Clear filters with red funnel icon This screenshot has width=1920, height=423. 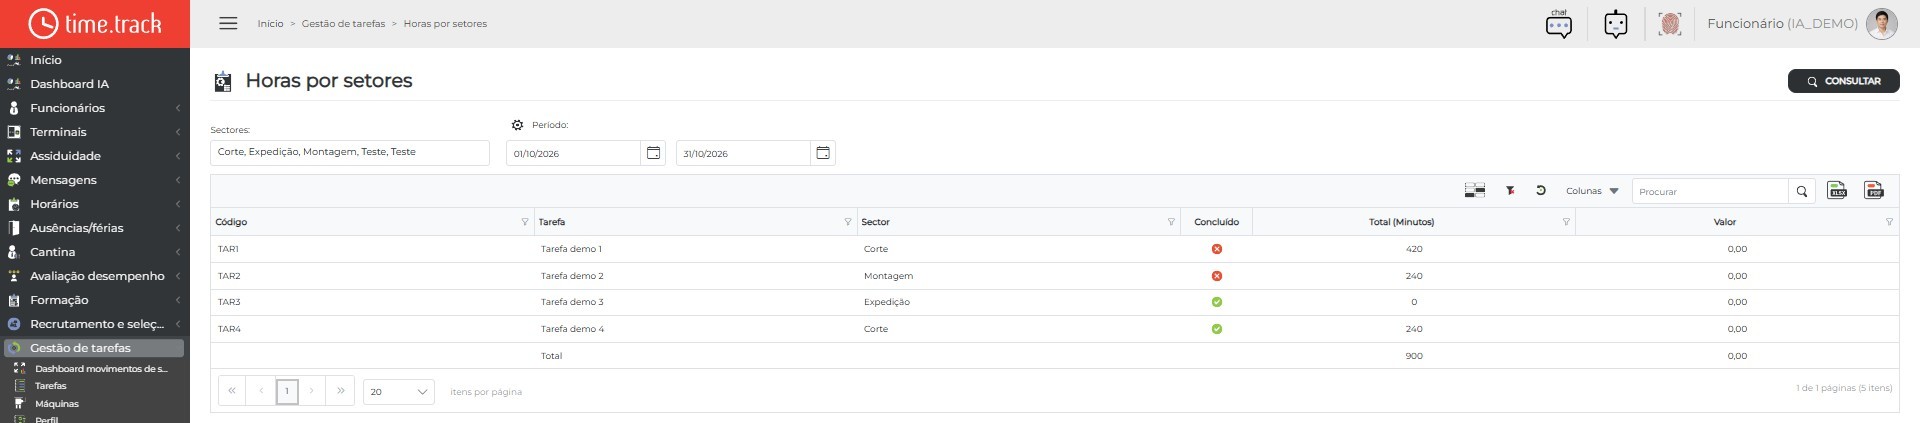[x=1510, y=190]
